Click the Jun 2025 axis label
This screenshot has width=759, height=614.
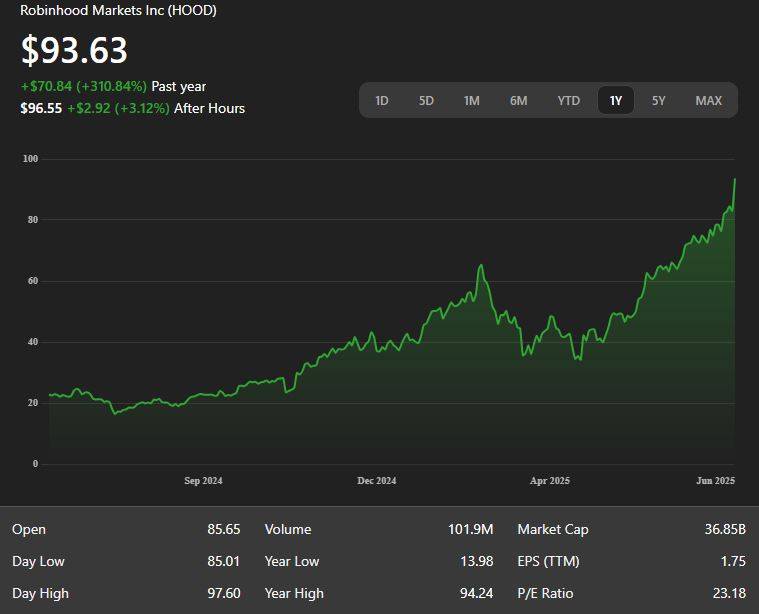point(715,480)
